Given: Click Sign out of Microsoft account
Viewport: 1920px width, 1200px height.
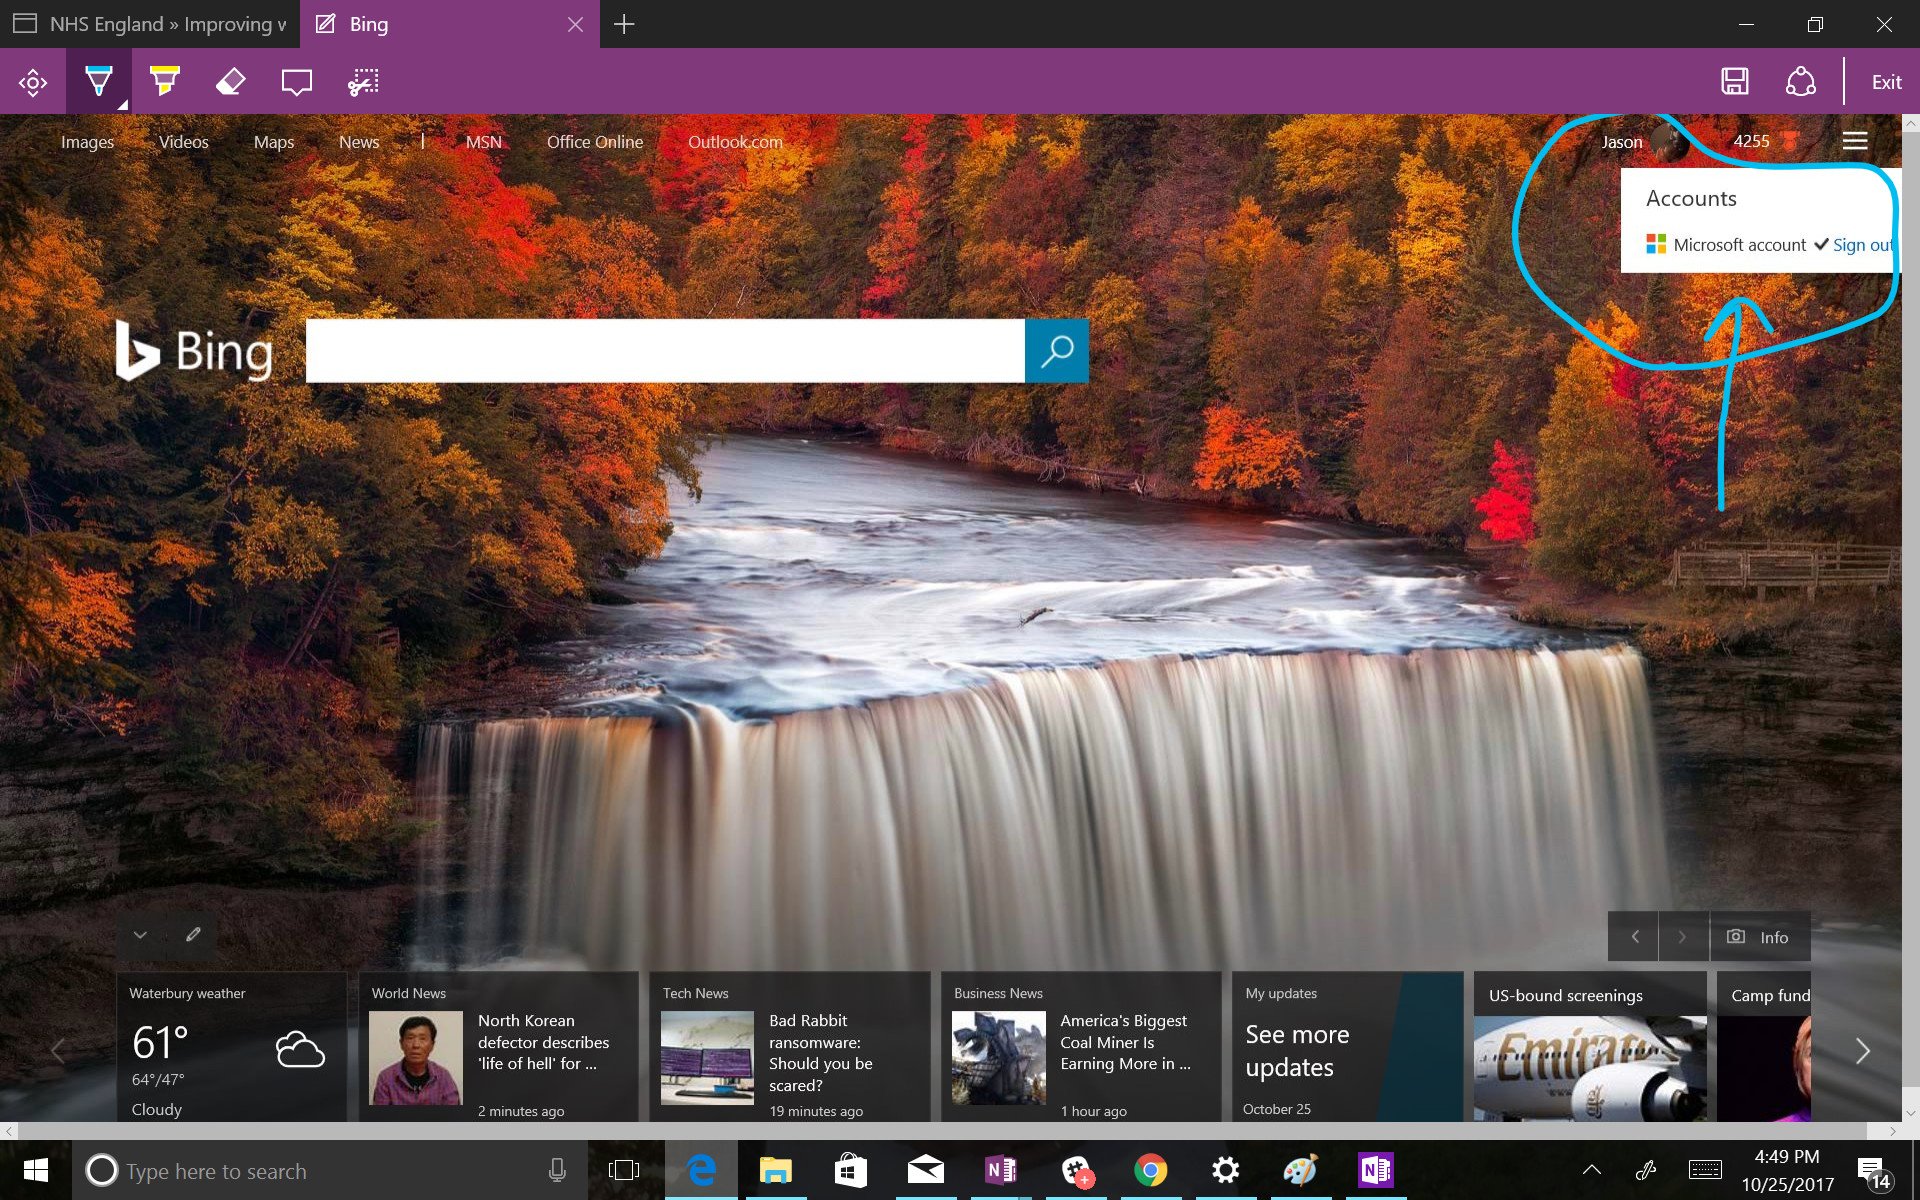Looking at the screenshot, I should pos(1862,245).
